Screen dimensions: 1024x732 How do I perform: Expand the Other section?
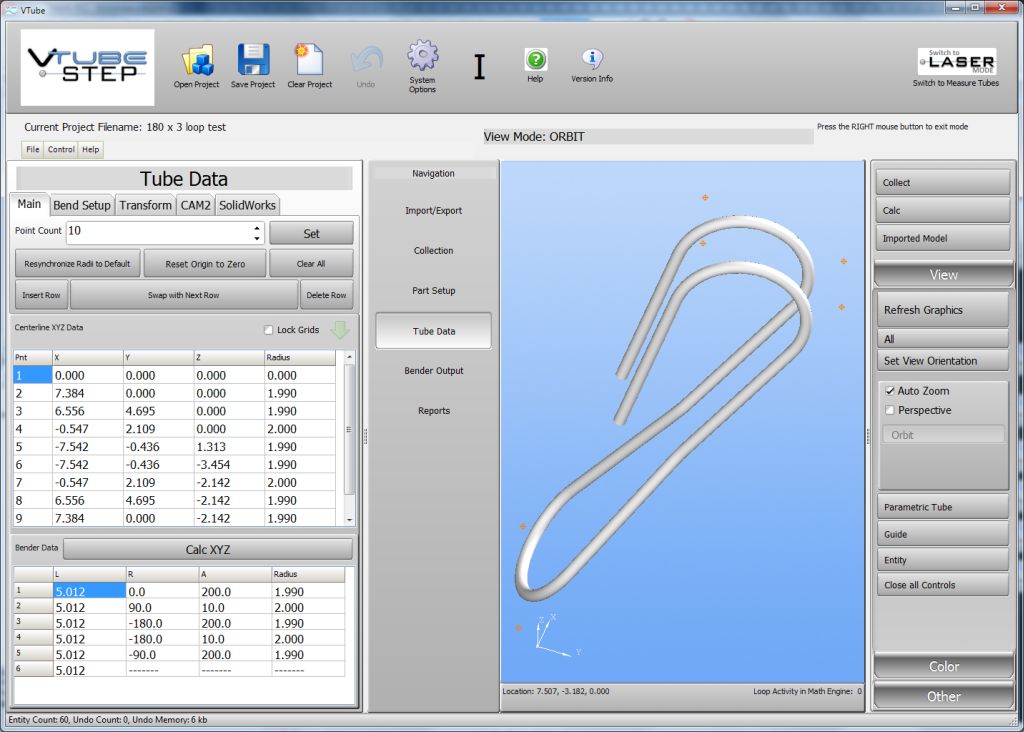click(943, 696)
